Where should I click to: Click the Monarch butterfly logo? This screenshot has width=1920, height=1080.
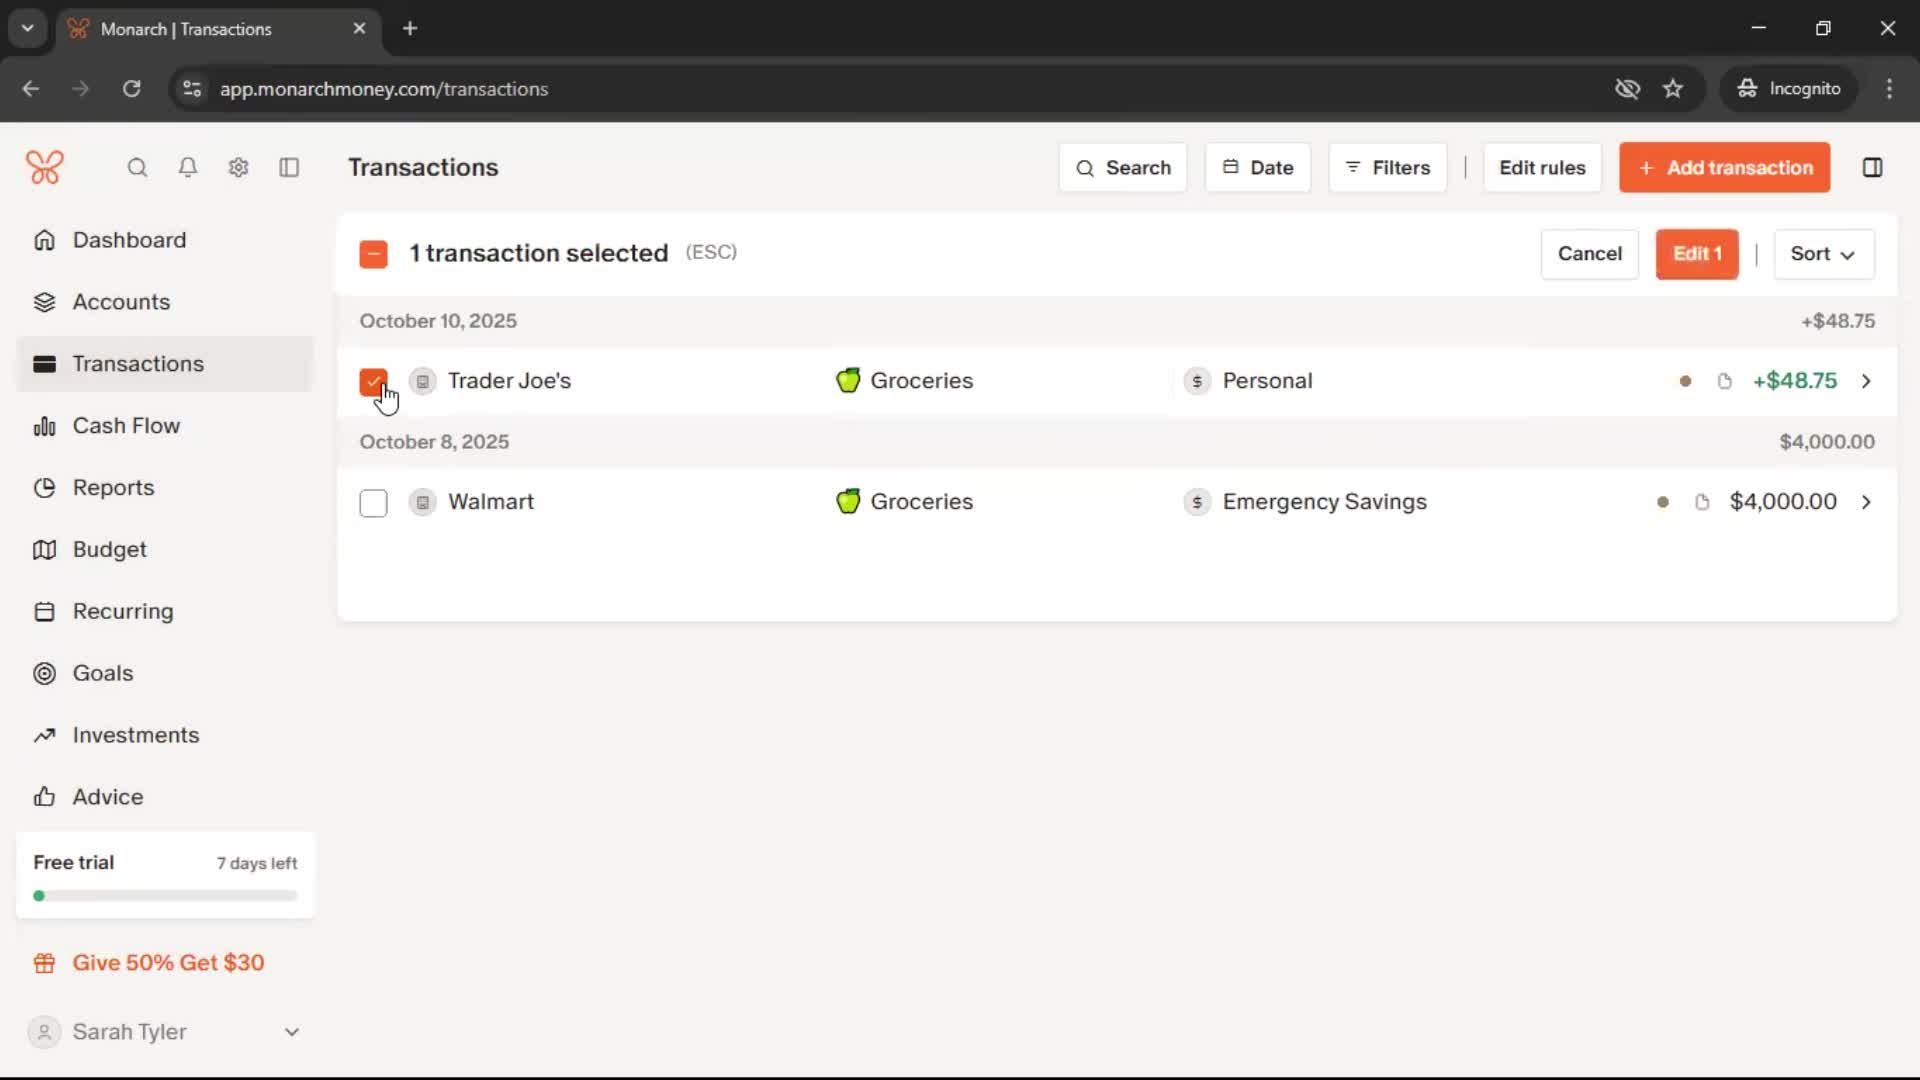(45, 167)
